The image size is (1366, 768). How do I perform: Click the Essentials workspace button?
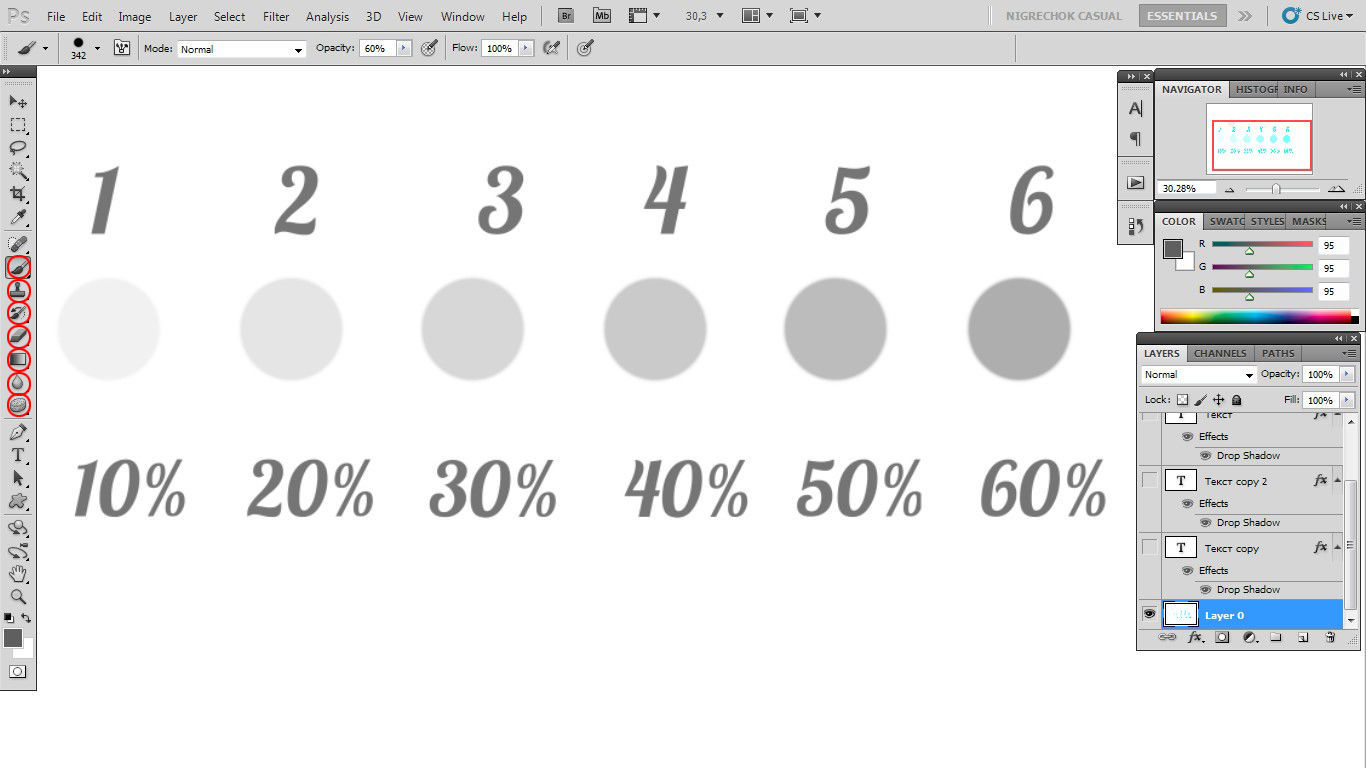pos(1182,16)
